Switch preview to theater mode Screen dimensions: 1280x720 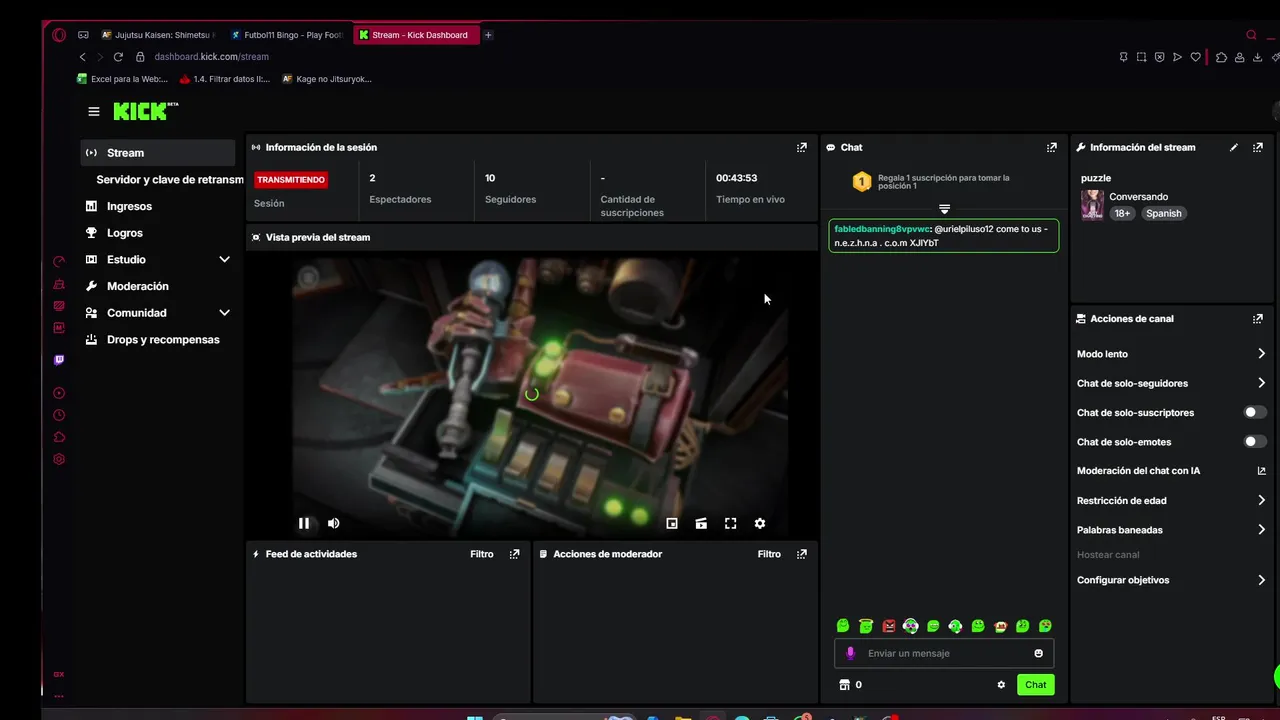click(x=701, y=523)
